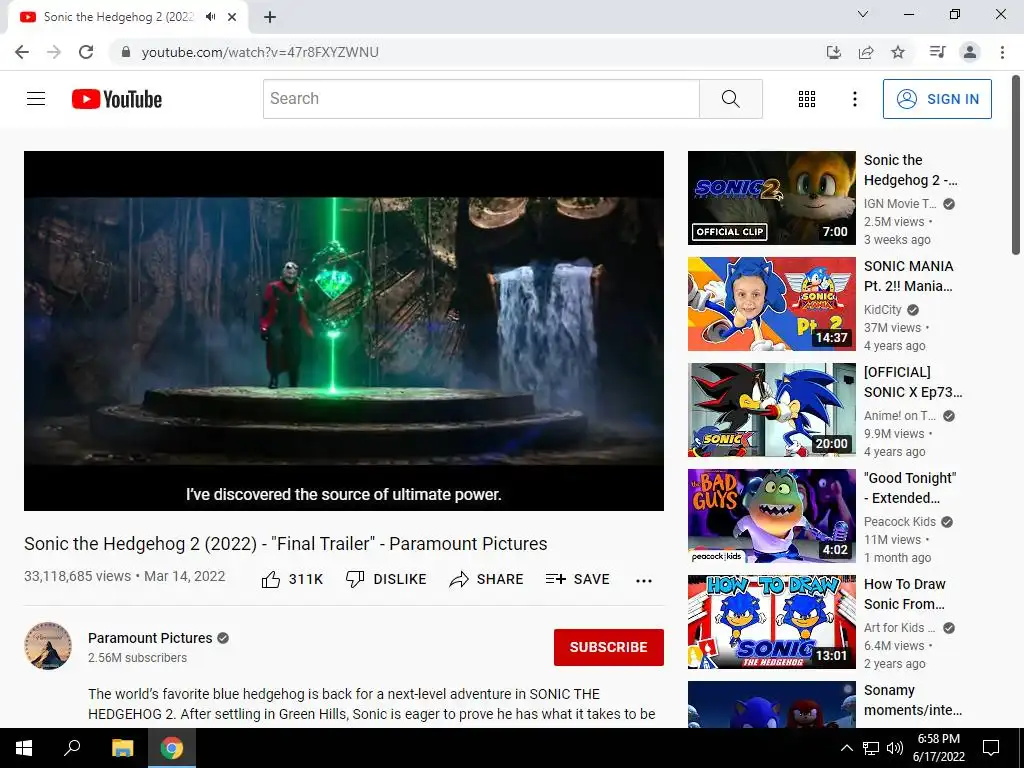Show hidden system tray icons
This screenshot has width=1024, height=768.
pyautogui.click(x=846, y=748)
